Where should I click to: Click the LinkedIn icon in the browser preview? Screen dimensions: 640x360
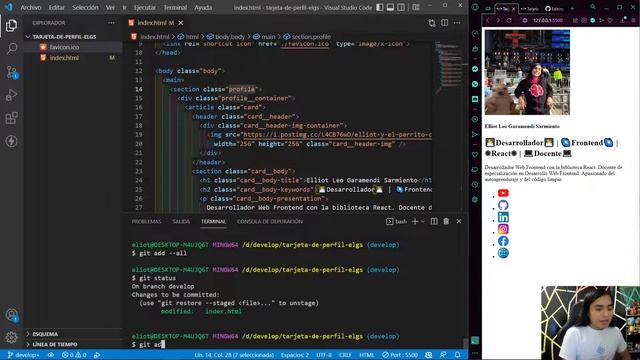click(x=503, y=217)
